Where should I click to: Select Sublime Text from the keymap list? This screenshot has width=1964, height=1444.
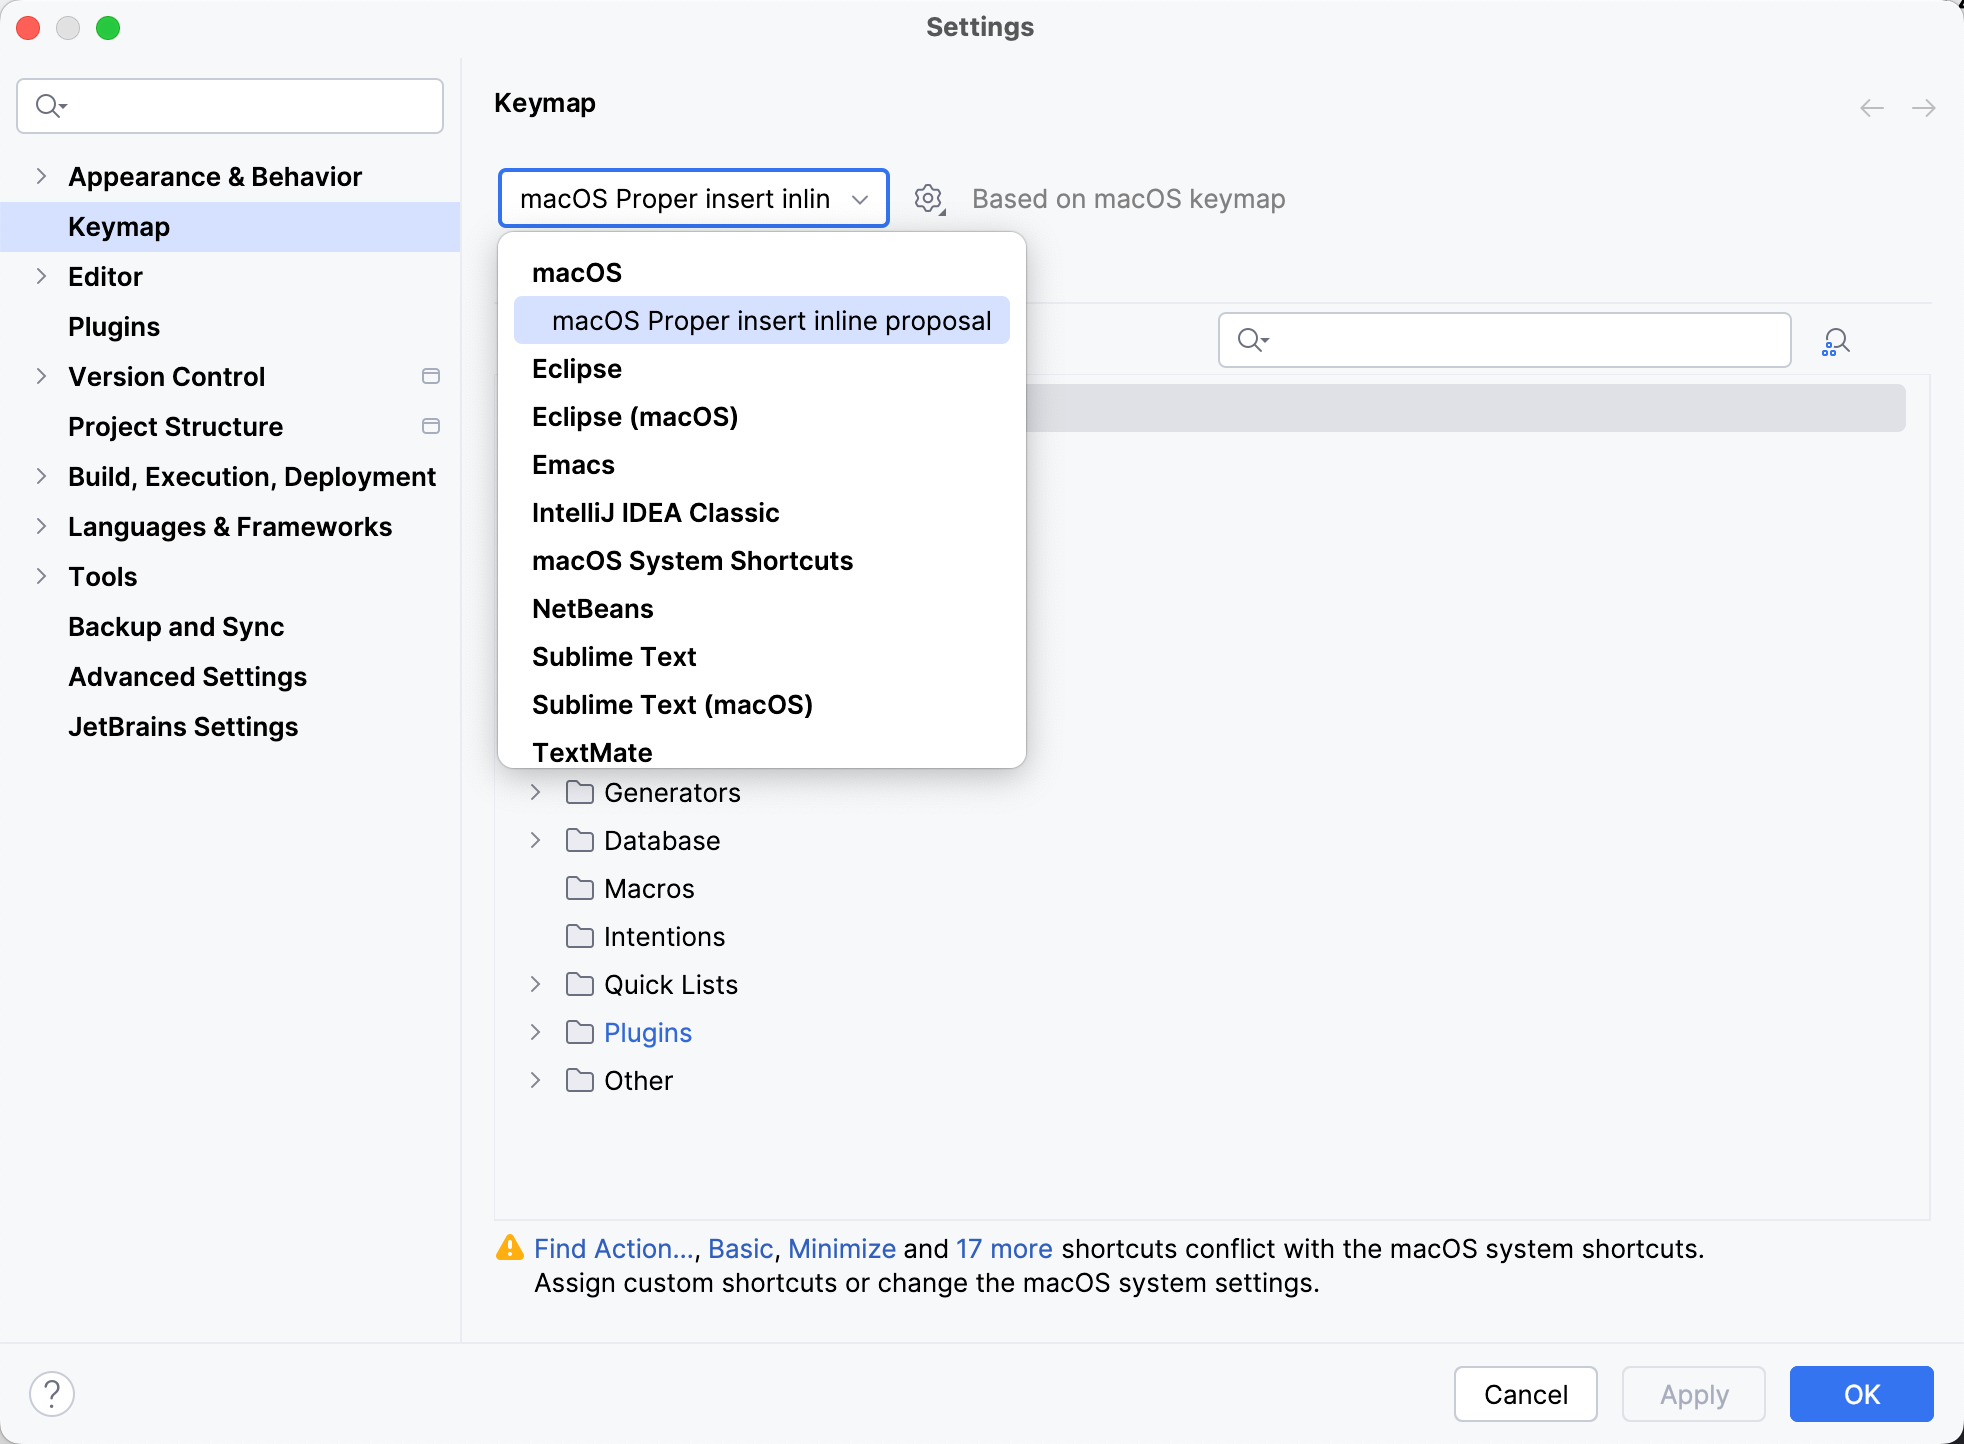[x=613, y=656]
